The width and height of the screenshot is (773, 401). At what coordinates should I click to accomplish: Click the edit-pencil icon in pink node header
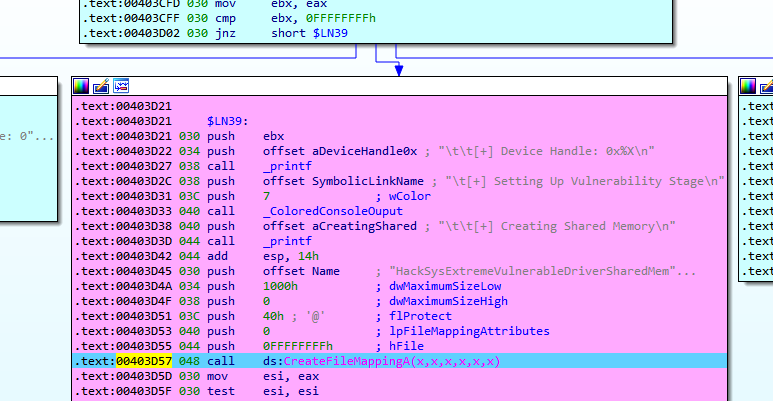[102, 86]
